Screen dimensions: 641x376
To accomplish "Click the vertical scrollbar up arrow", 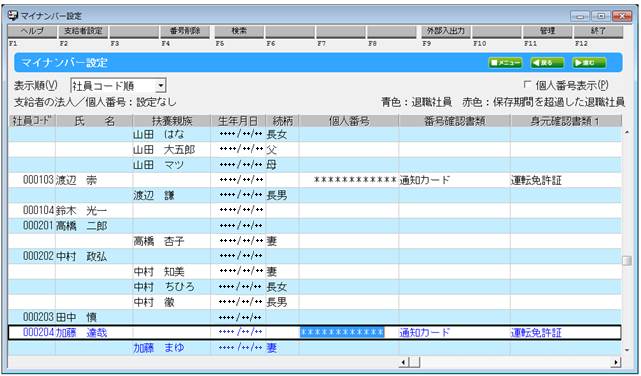I will pyautogui.click(x=627, y=132).
